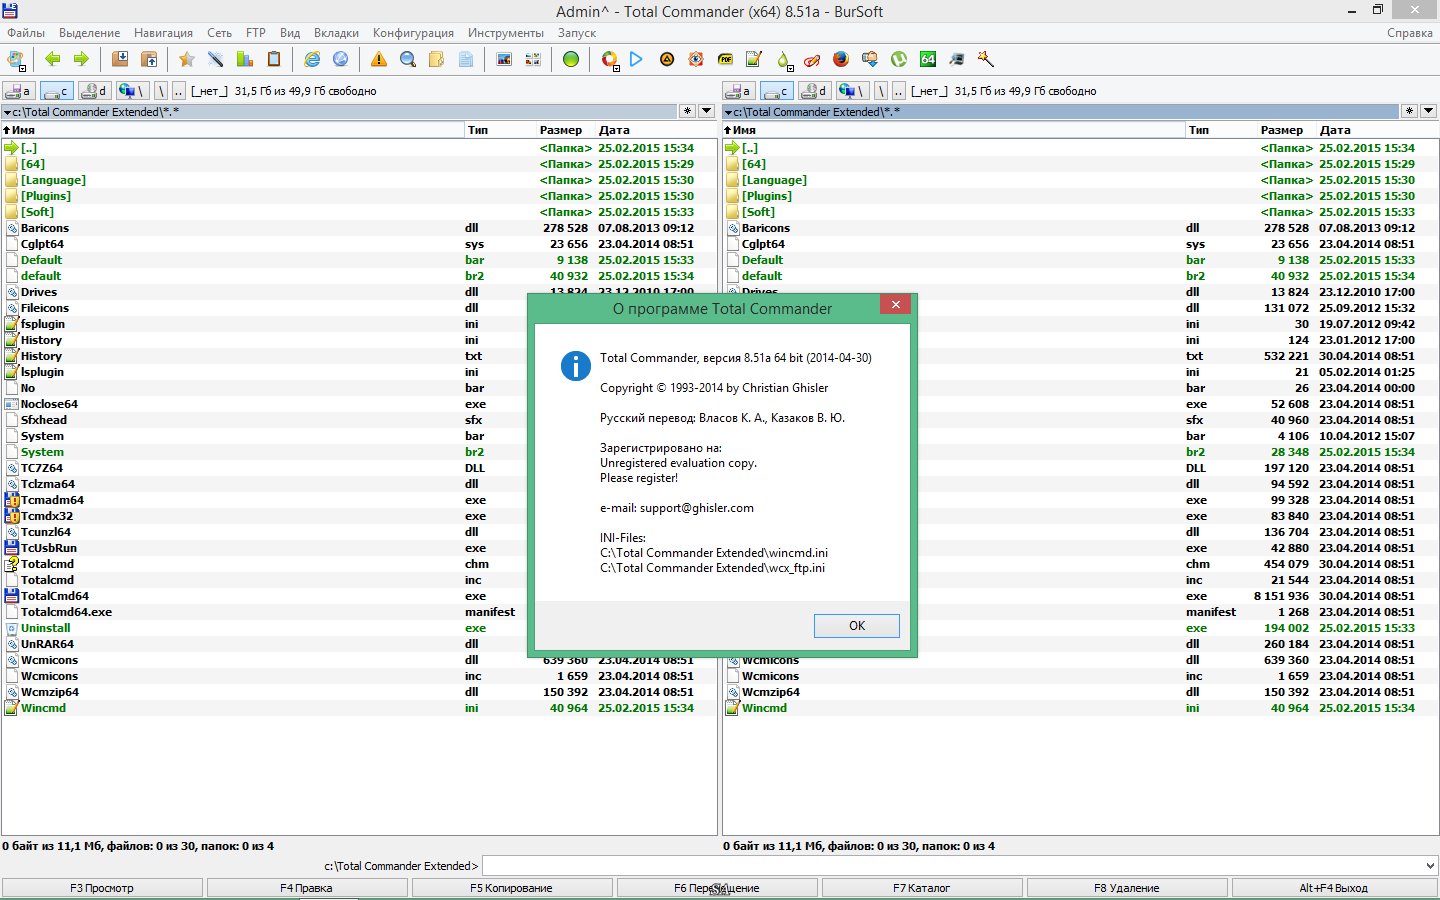Click the yellow star favorites toolbar icon
1440x900 pixels.
pos(186,60)
